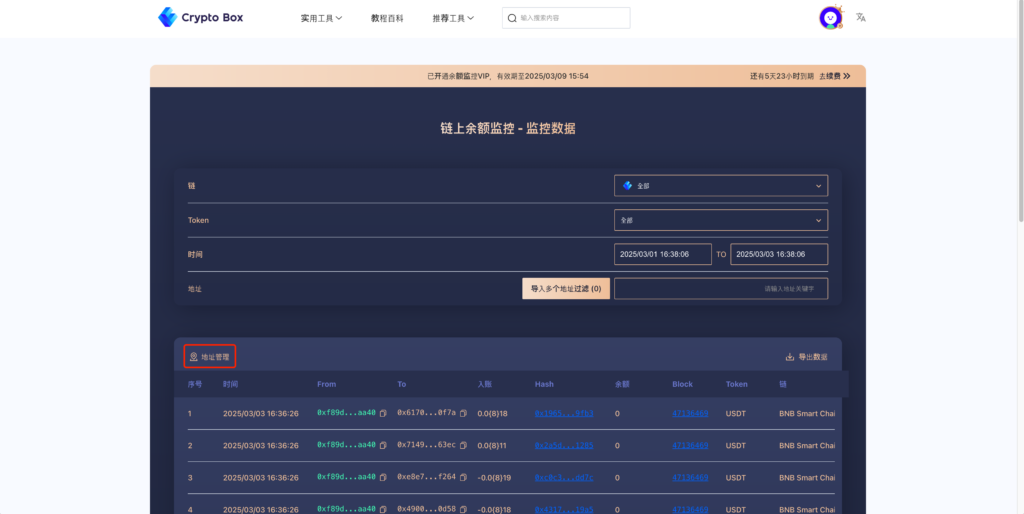Open hash link 0x1965...9fb3
1024x514 pixels.
pos(564,413)
